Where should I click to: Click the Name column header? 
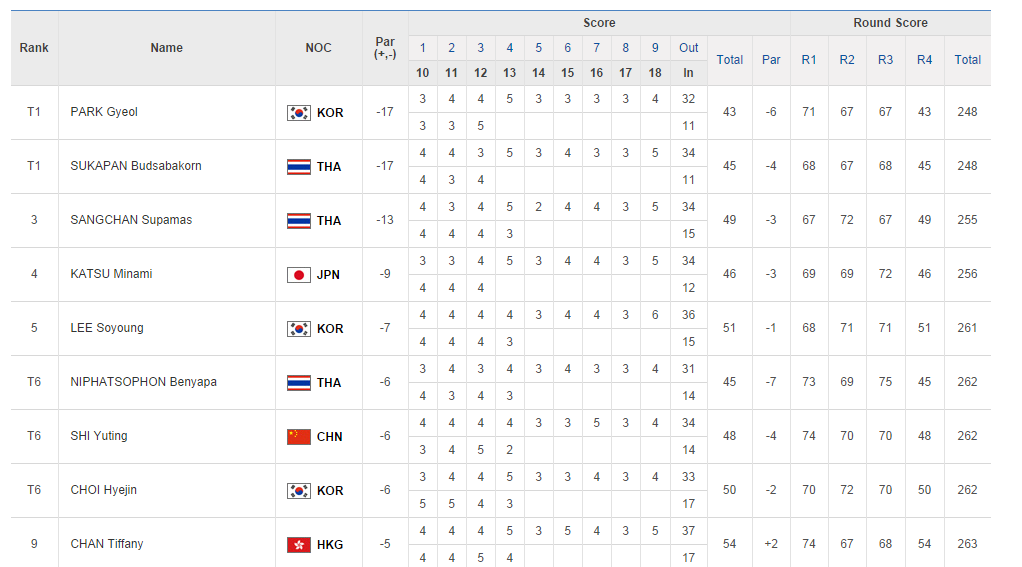pos(167,48)
